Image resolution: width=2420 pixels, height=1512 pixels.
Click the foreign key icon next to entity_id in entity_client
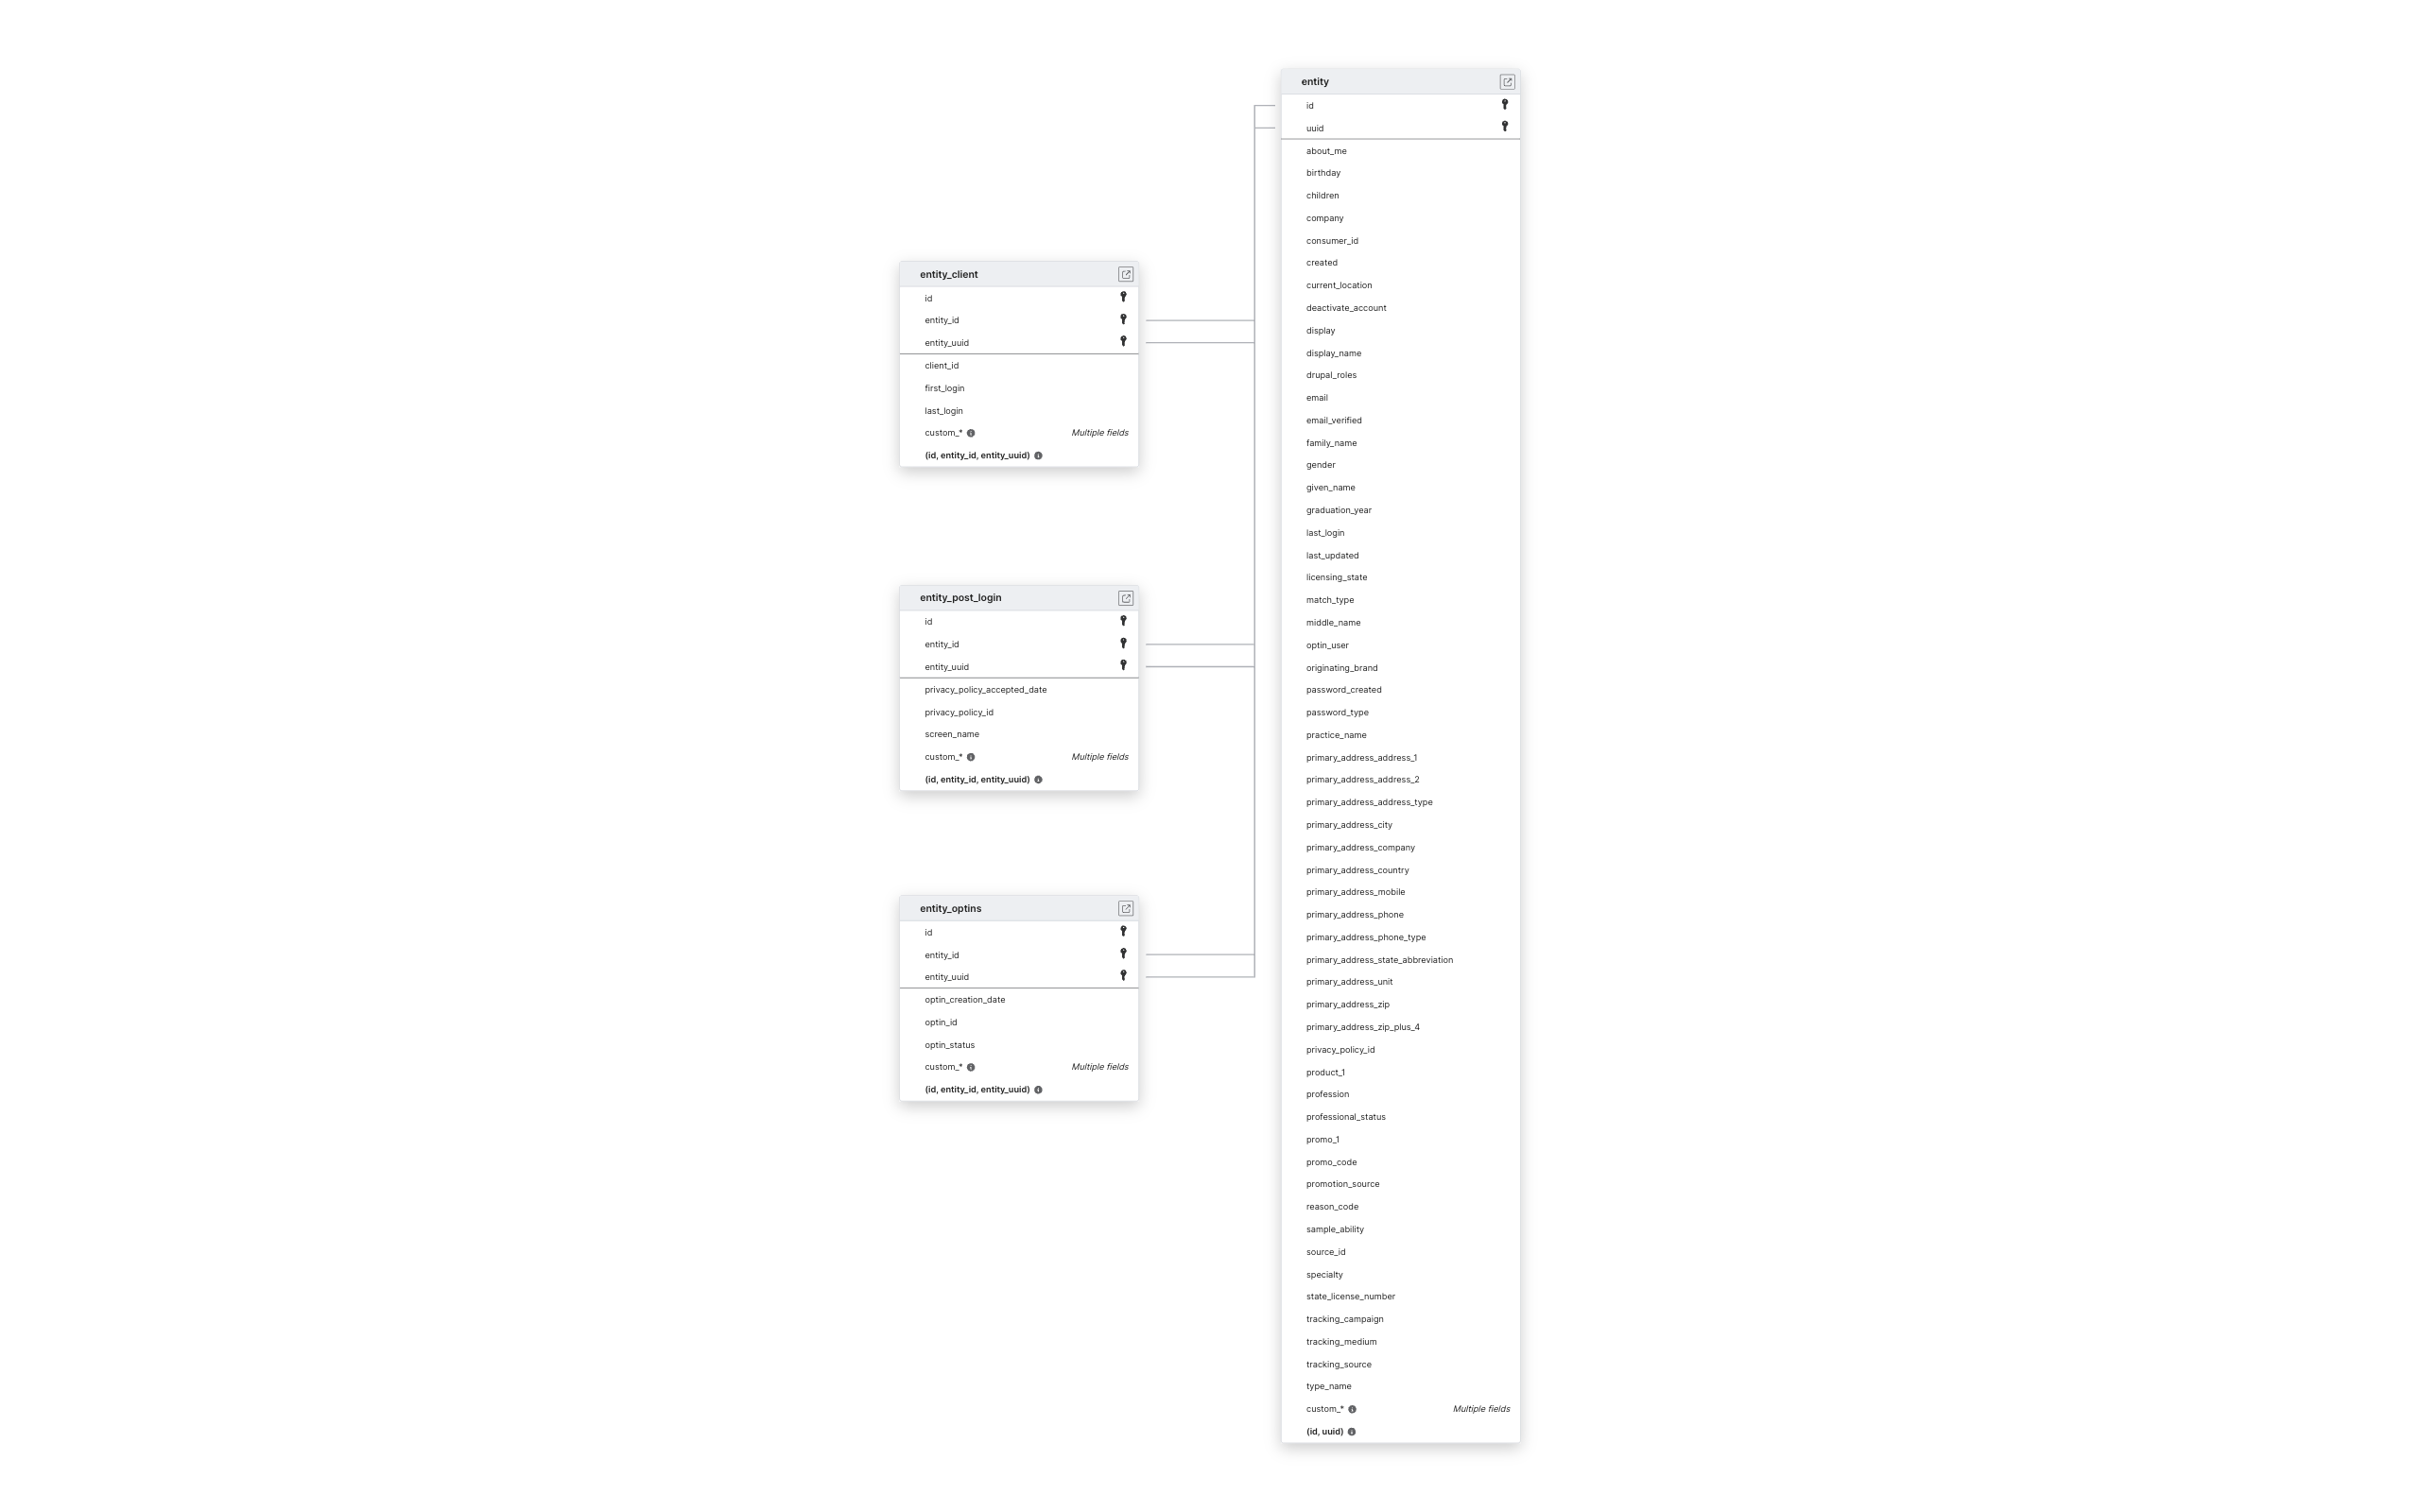(1122, 320)
